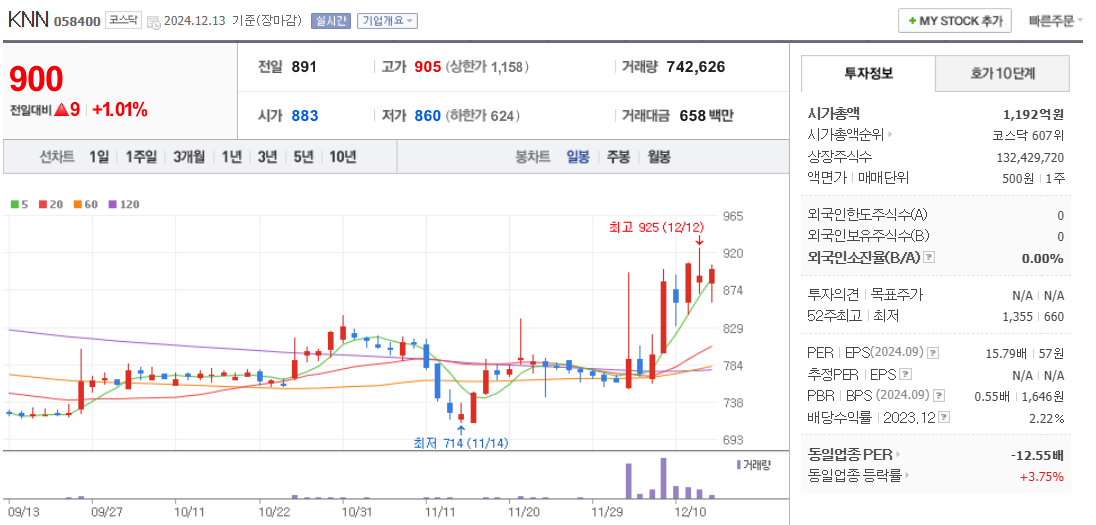This screenshot has width=1096, height=525.
Task: Click the red up-triangle next to 9
Action: click(61, 109)
